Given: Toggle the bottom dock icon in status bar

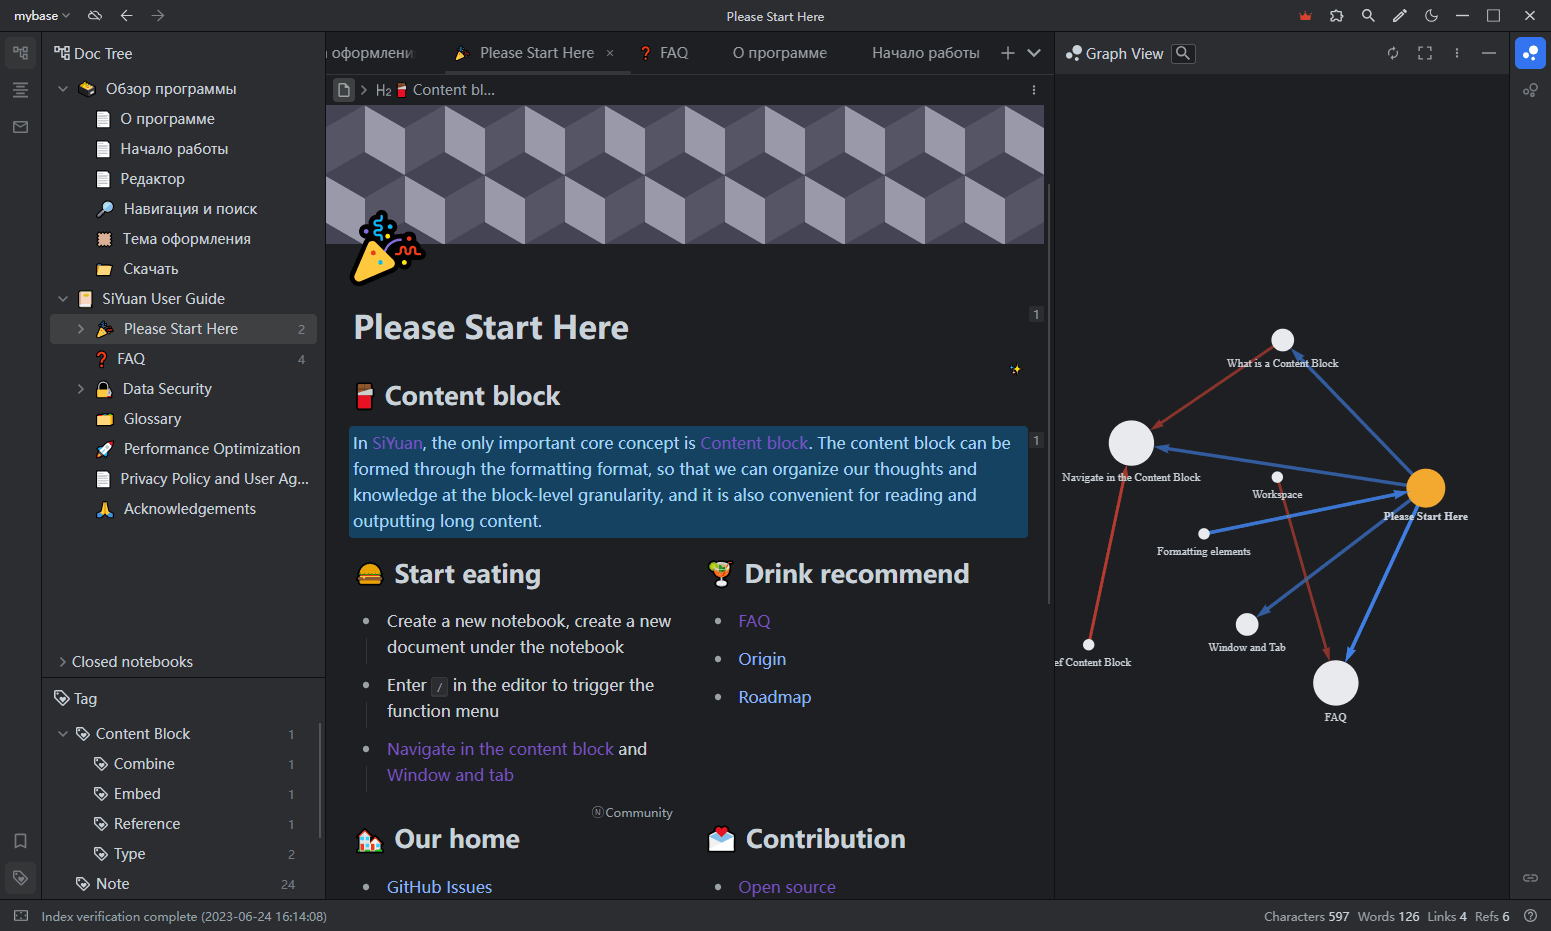Looking at the screenshot, I should click(21, 916).
